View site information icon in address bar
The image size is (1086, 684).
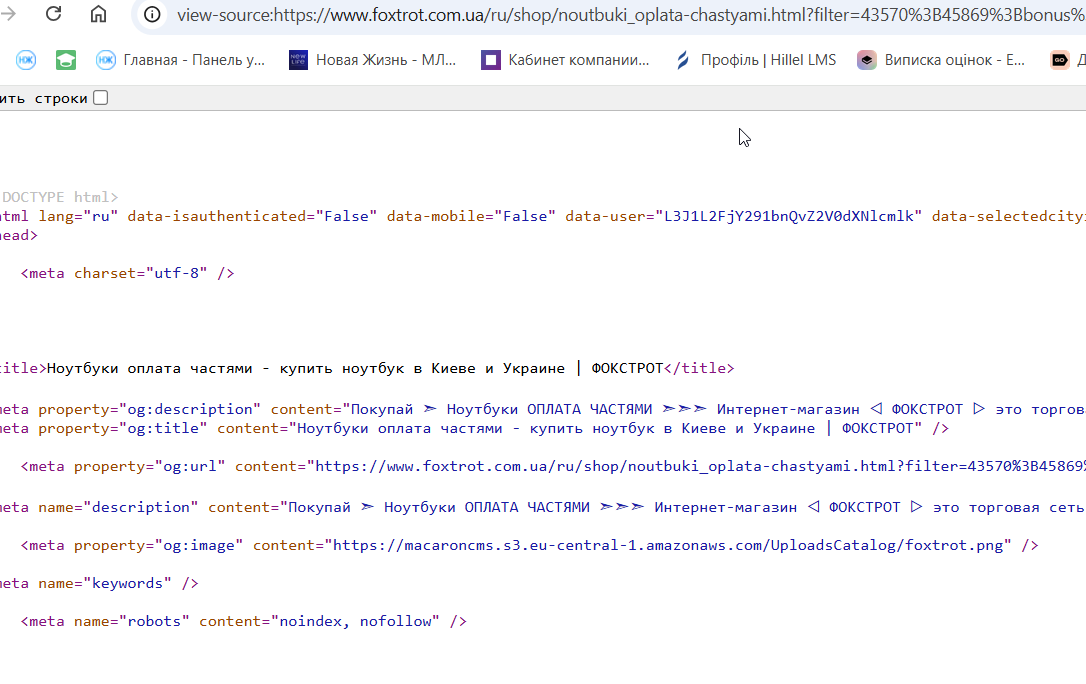pyautogui.click(x=152, y=14)
